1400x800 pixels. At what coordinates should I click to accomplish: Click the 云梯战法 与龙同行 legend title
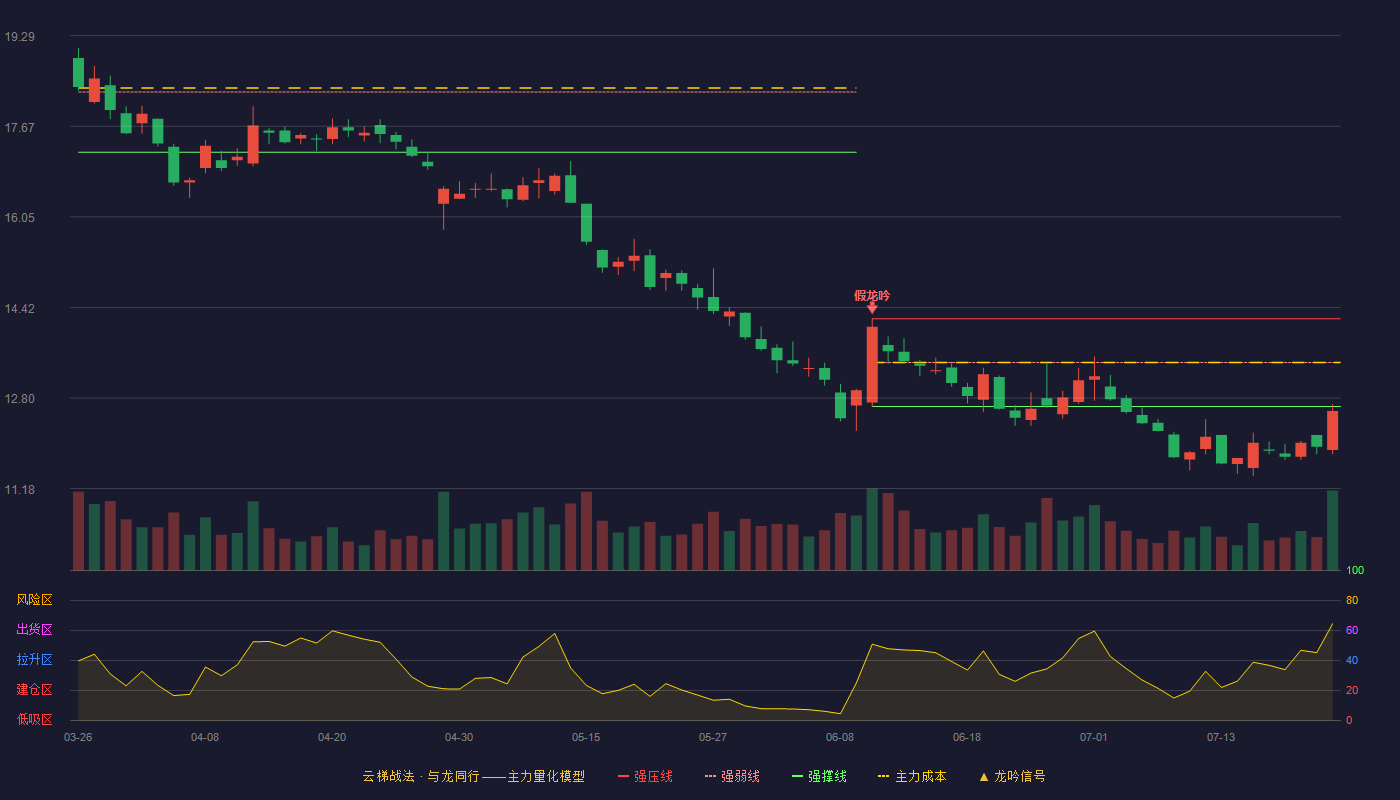[473, 776]
